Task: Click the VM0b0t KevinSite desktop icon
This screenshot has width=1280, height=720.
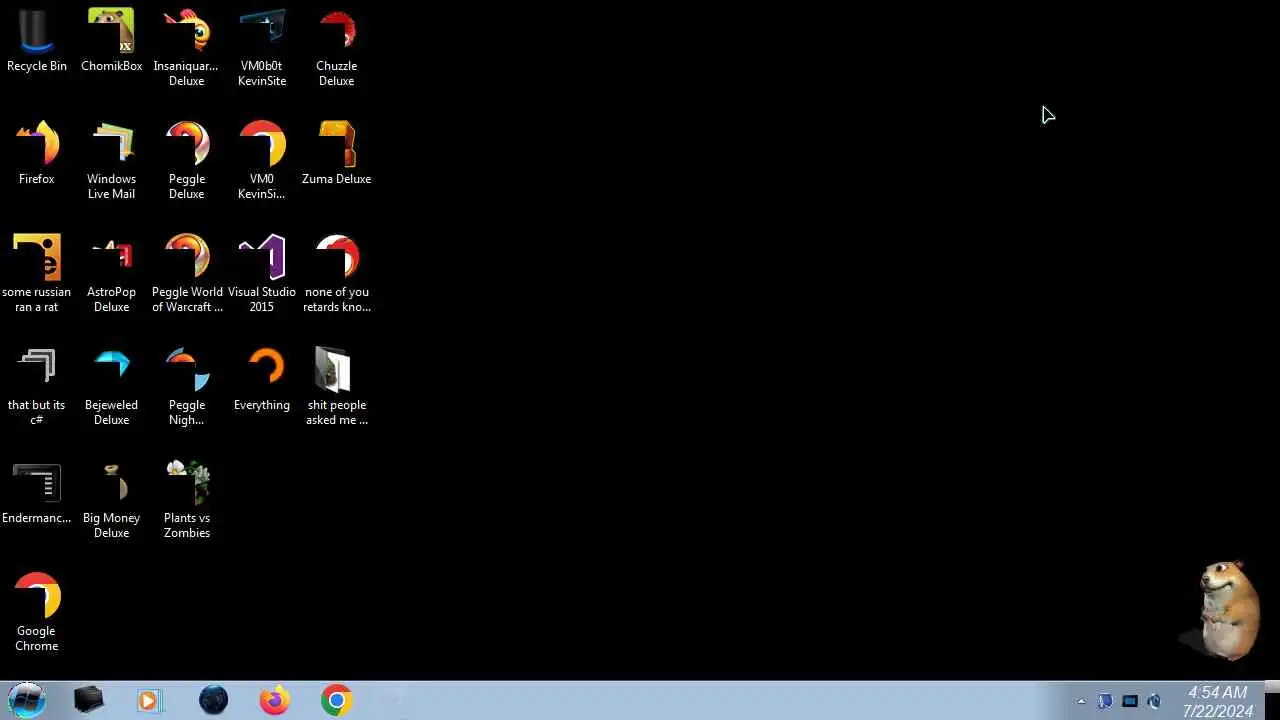Action: (262, 49)
